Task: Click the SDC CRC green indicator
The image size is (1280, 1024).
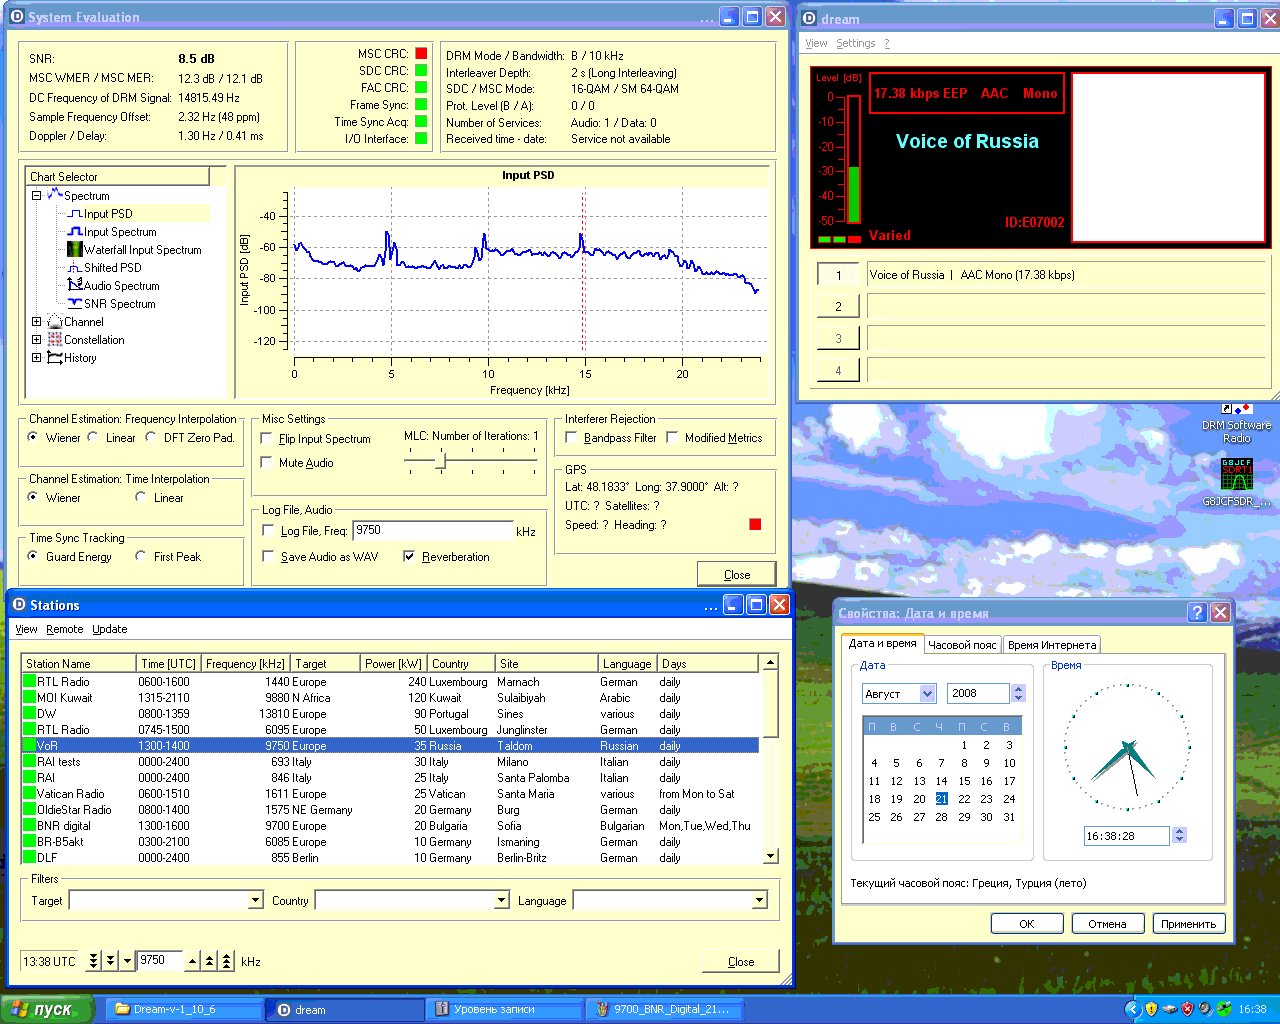Action: click(x=421, y=70)
